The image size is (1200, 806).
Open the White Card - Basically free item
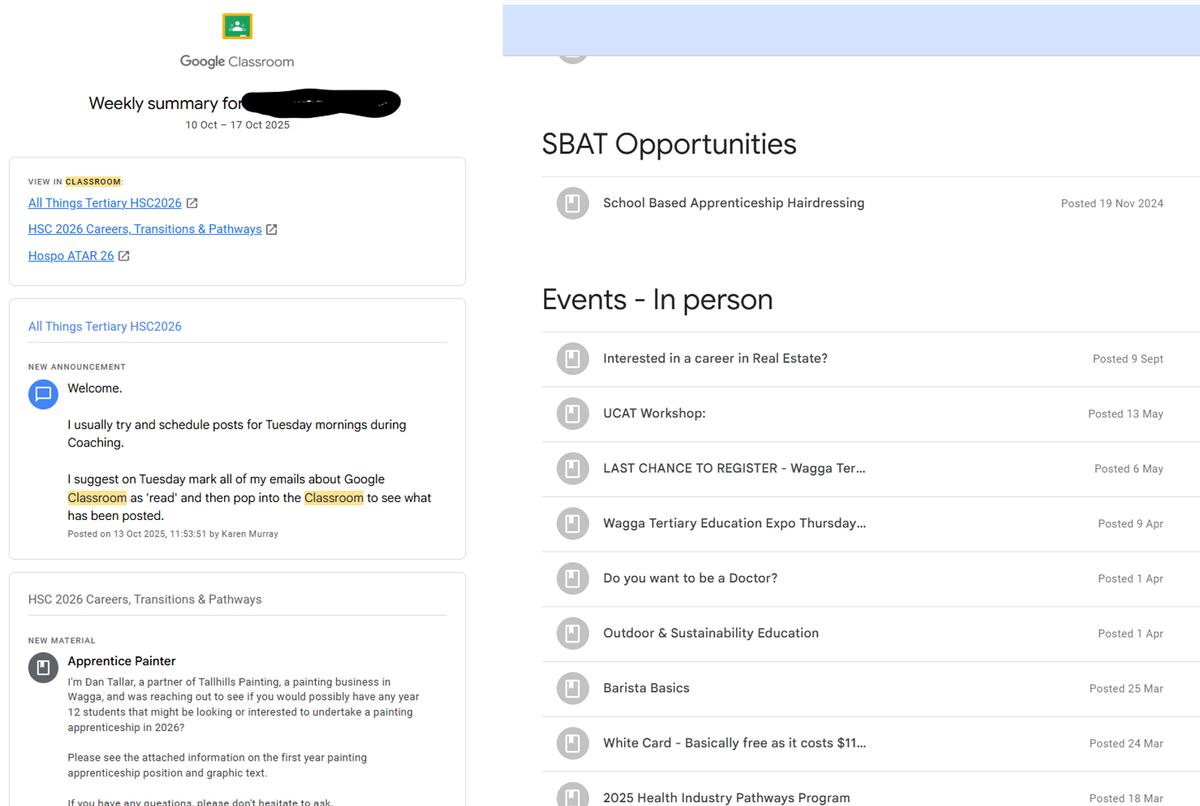click(x=734, y=743)
